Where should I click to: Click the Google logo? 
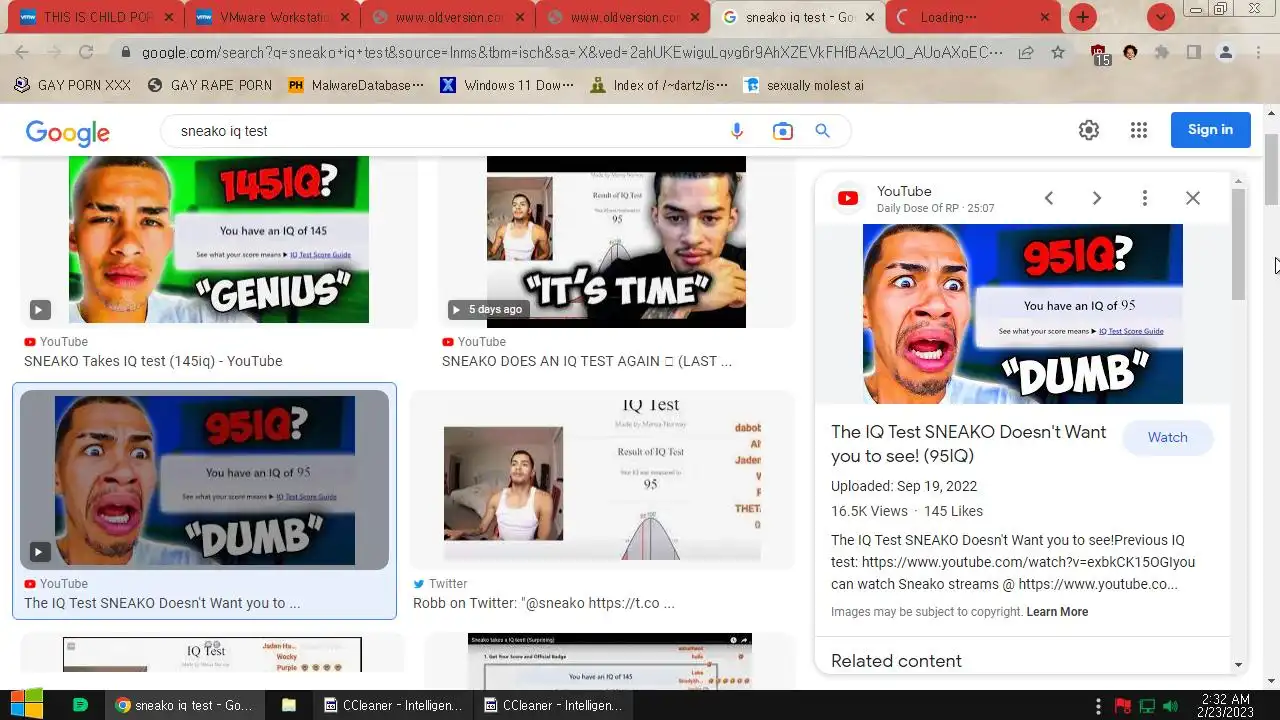pos(68,131)
